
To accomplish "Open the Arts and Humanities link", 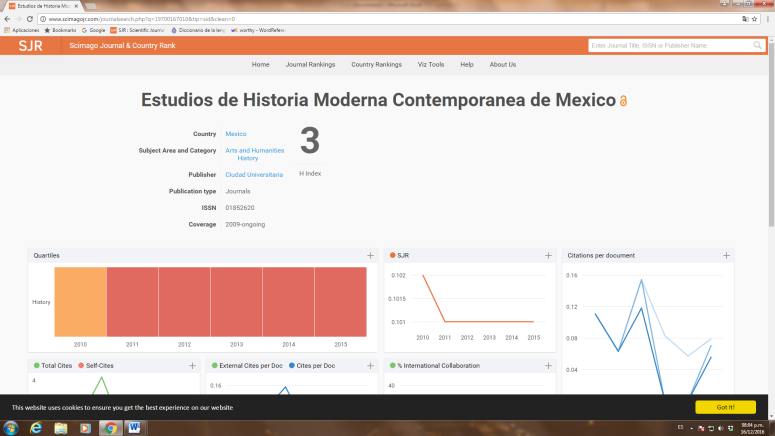I will point(254,150).
